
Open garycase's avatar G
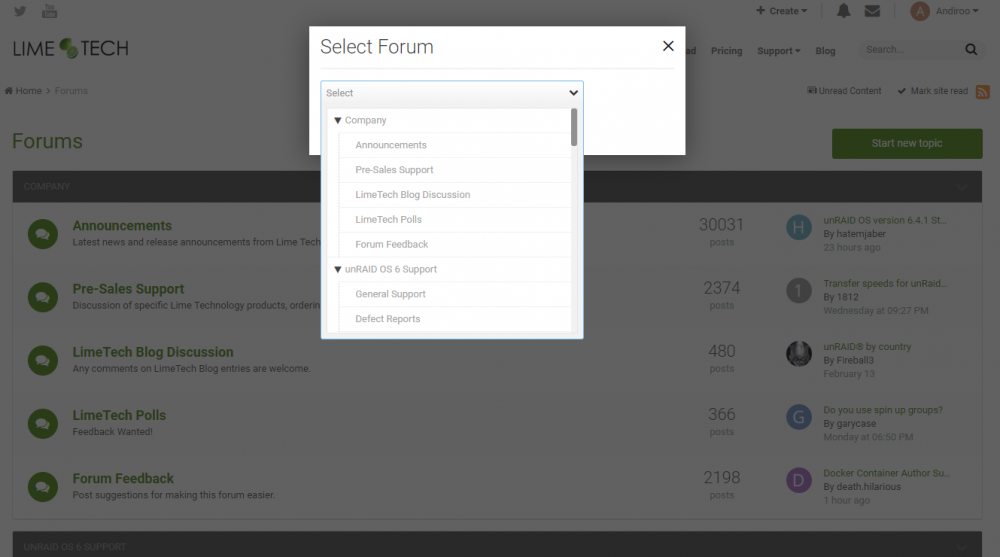point(798,417)
